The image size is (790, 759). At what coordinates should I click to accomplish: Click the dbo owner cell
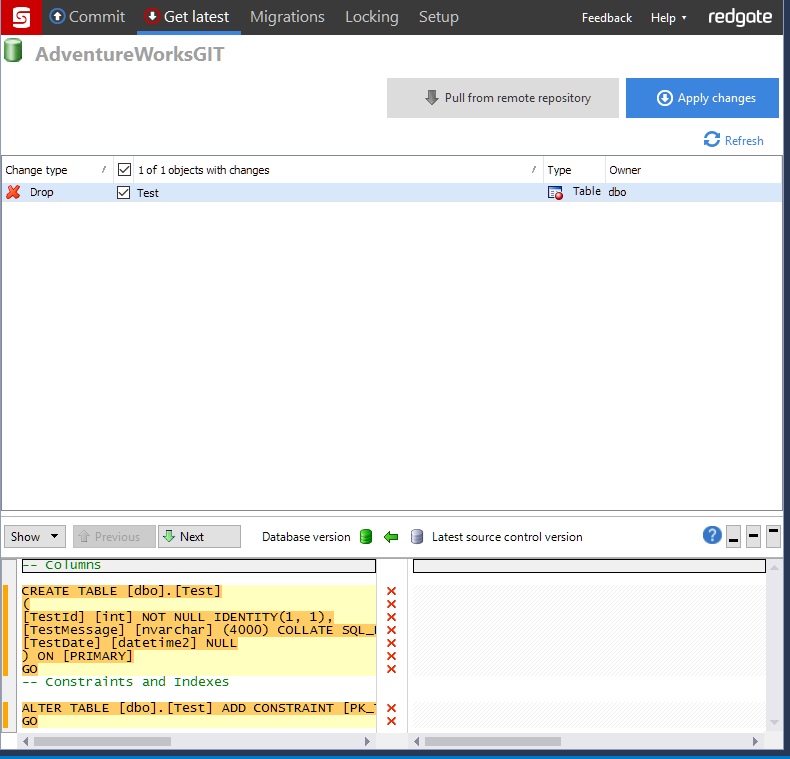(x=617, y=192)
